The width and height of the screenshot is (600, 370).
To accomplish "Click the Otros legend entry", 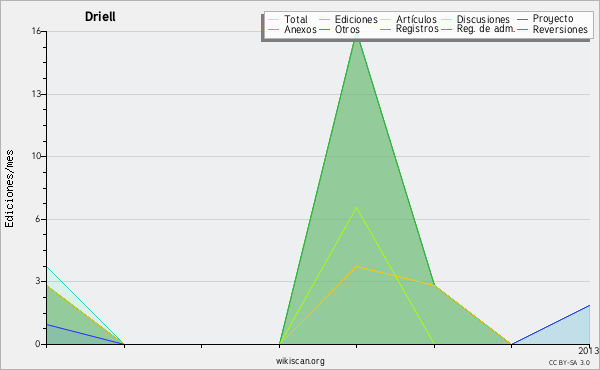I will 347,29.
